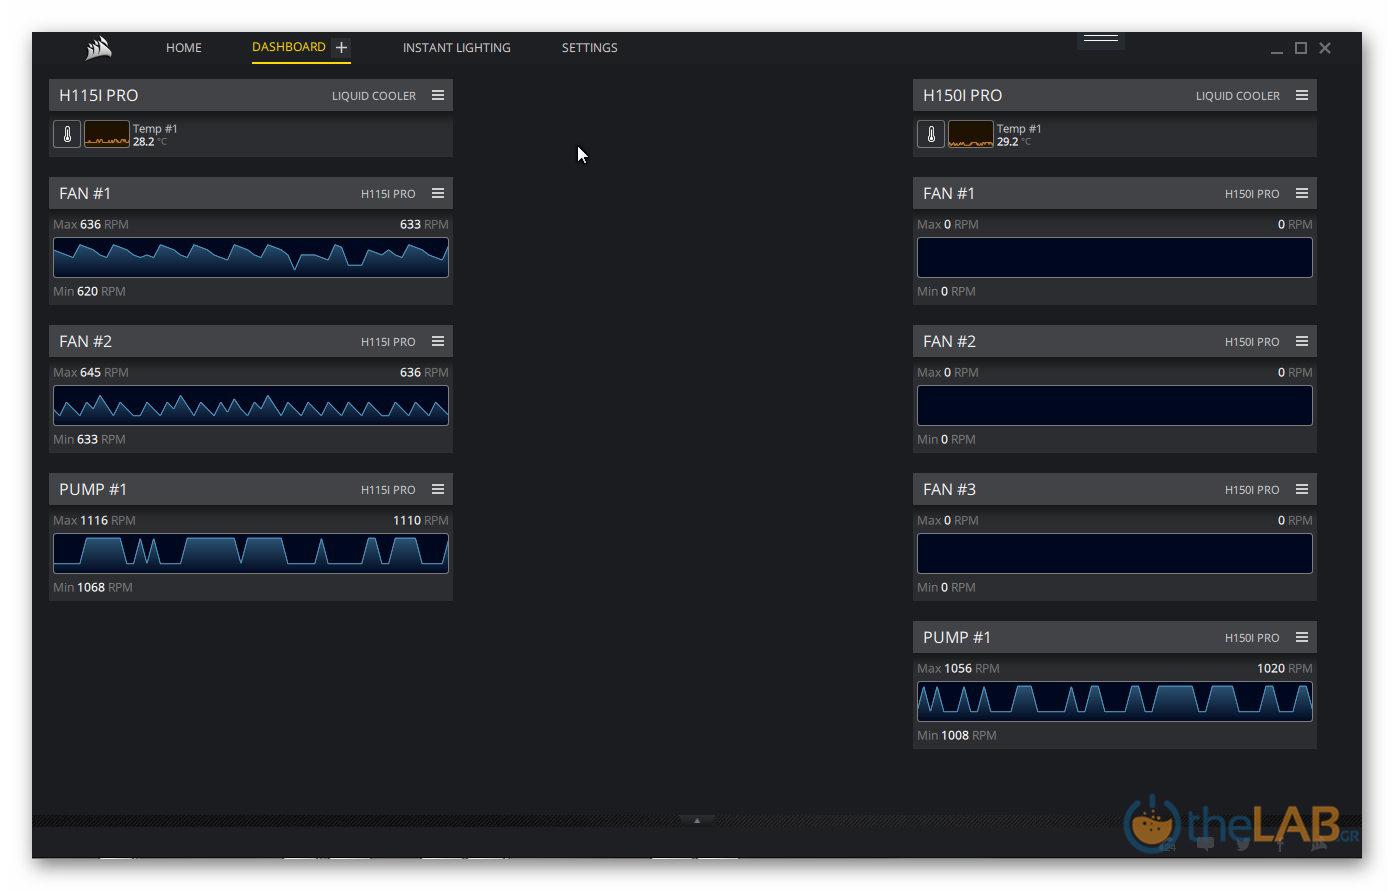Viewport: 1394px width, 891px height.
Task: Click the Max 645 RPM label
Action: pyautogui.click(x=91, y=372)
